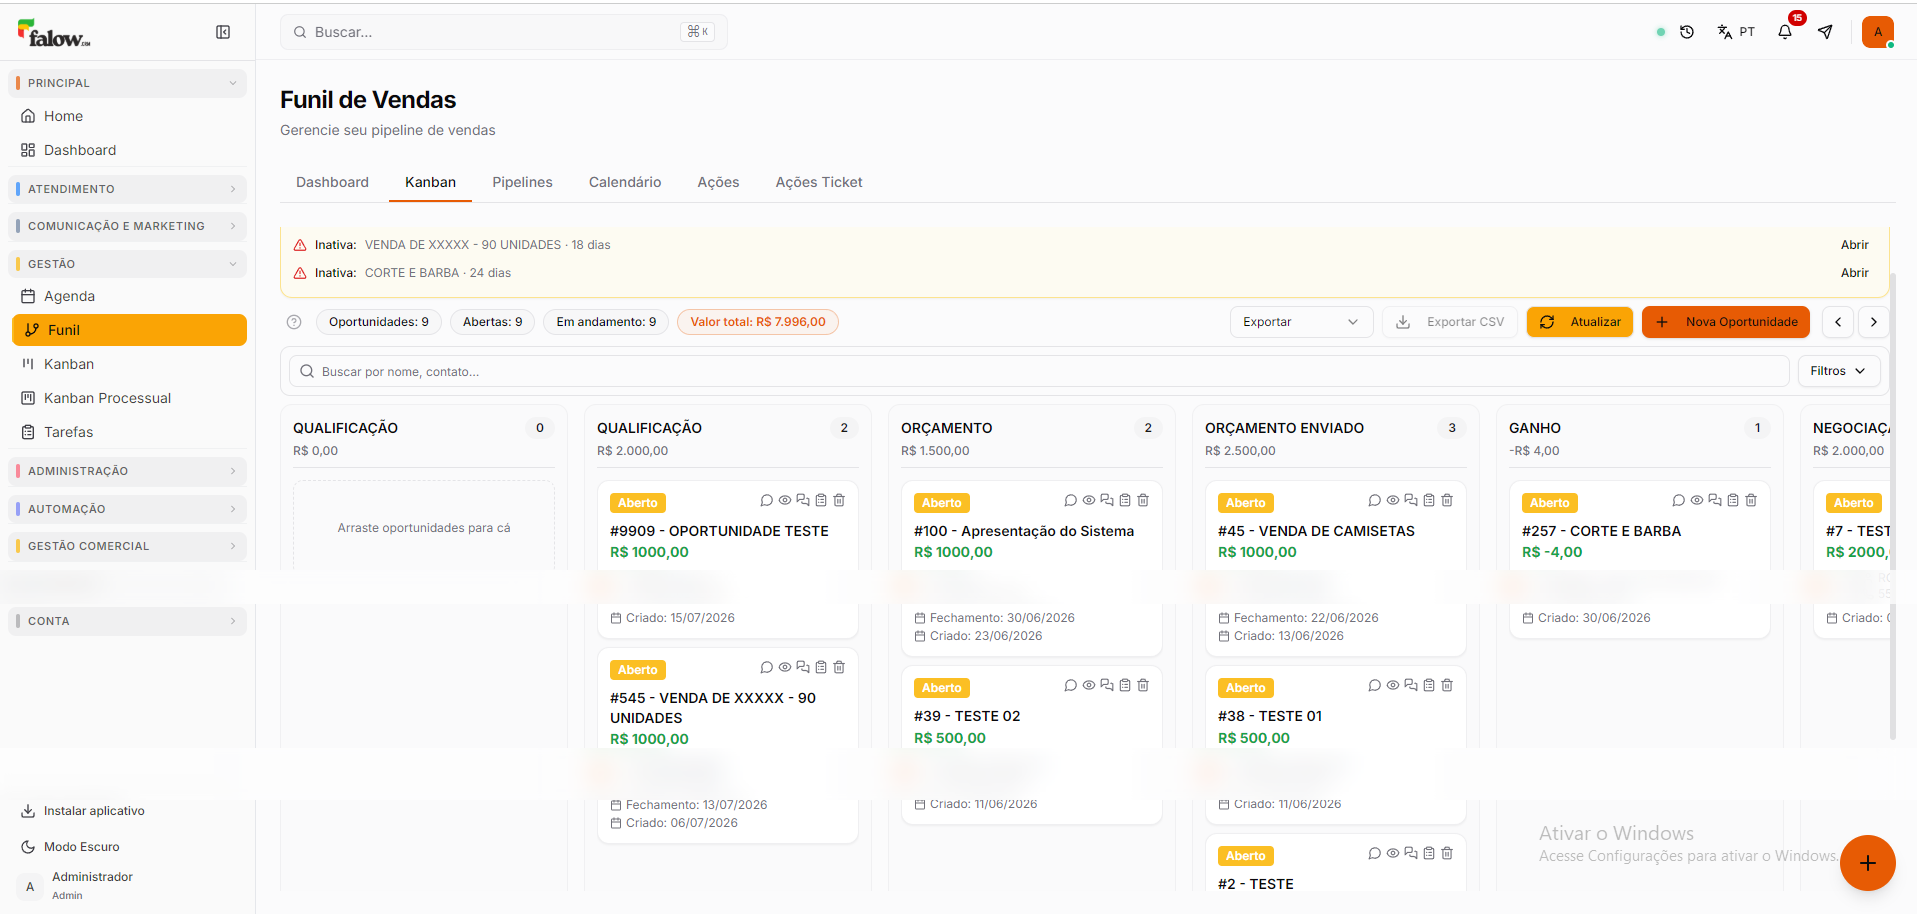
Task: Click the help question mark icon
Action: coord(294,322)
